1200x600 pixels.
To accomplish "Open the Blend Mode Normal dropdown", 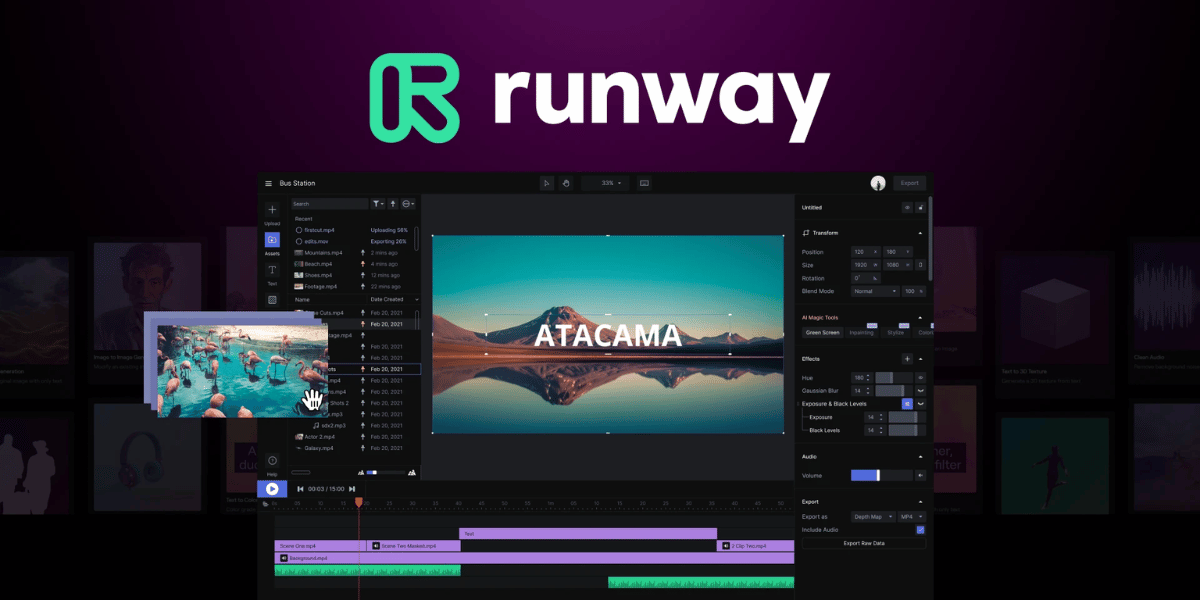I will tap(874, 291).
